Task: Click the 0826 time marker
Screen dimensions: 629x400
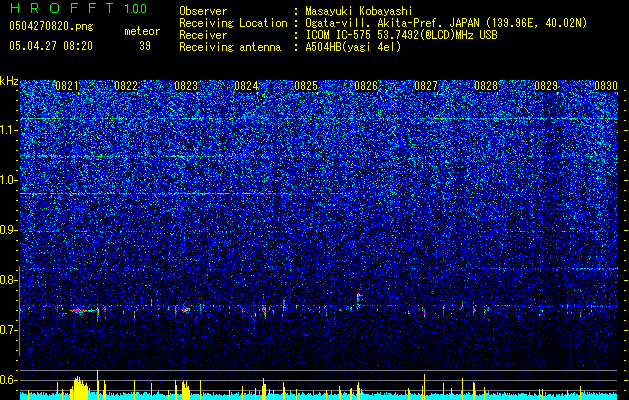Action: point(366,86)
